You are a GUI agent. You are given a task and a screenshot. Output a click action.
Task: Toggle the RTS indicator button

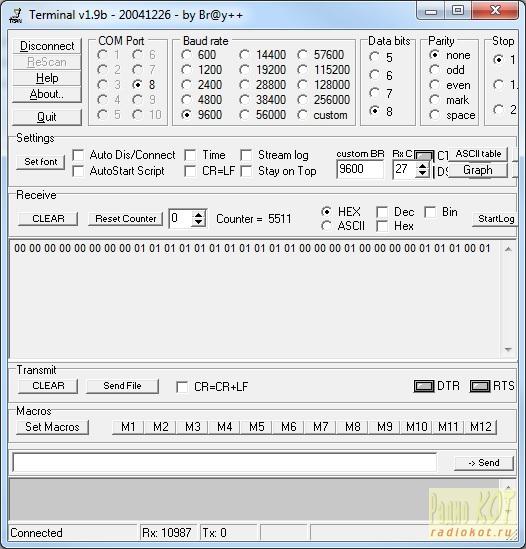point(480,386)
